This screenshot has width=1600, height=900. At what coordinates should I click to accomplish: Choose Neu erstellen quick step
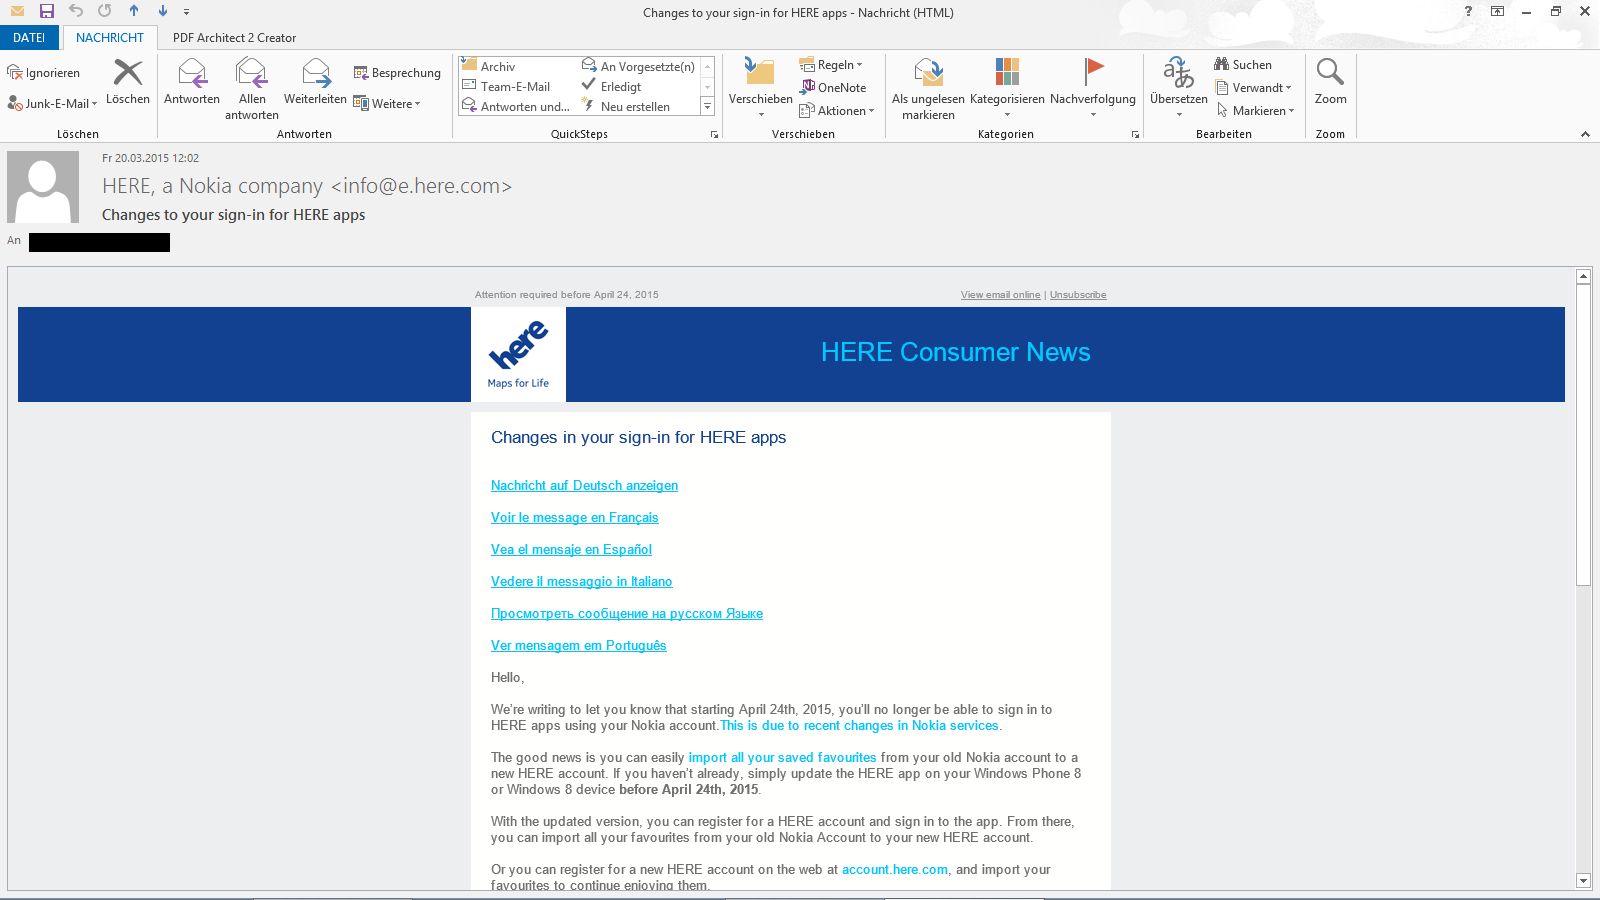[x=626, y=106]
